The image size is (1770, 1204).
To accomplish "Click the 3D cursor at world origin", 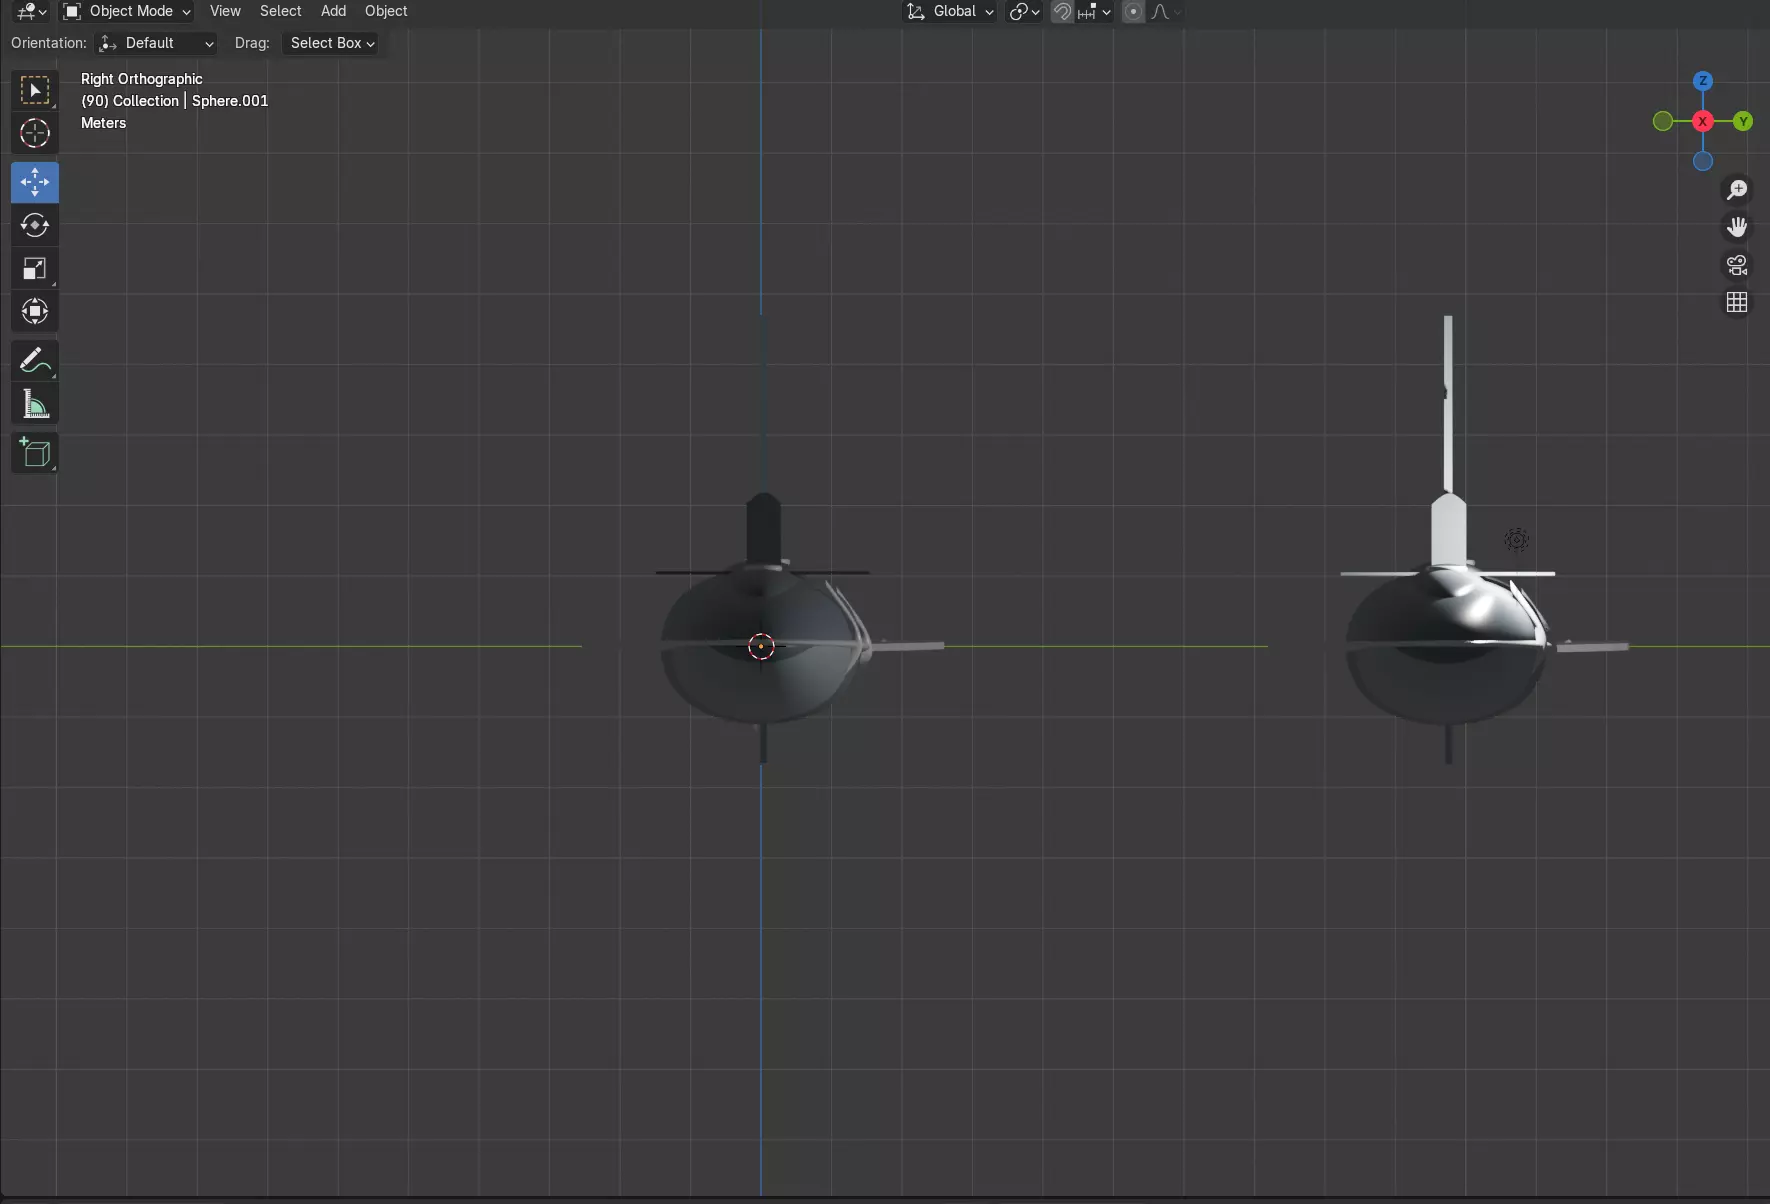I will (x=761, y=647).
